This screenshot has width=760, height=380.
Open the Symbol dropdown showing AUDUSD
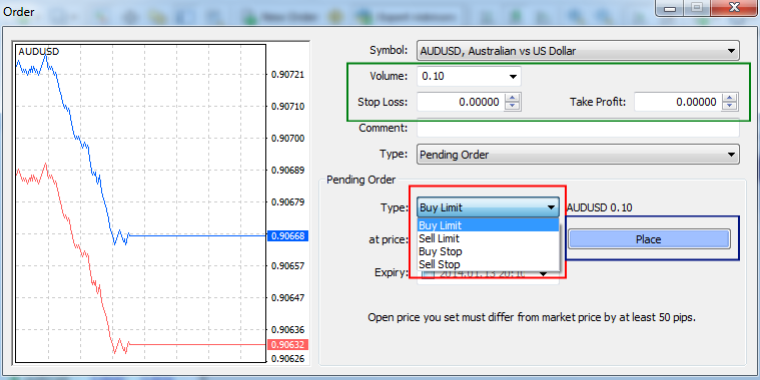(x=578, y=50)
